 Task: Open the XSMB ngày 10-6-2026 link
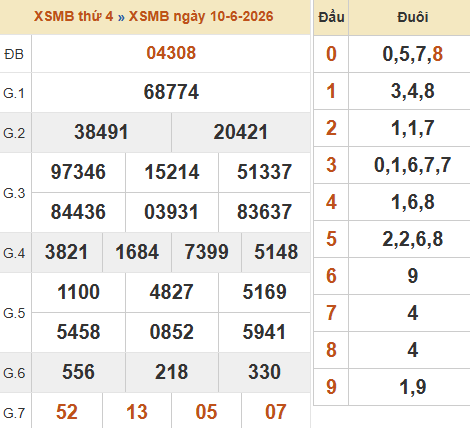(x=201, y=16)
